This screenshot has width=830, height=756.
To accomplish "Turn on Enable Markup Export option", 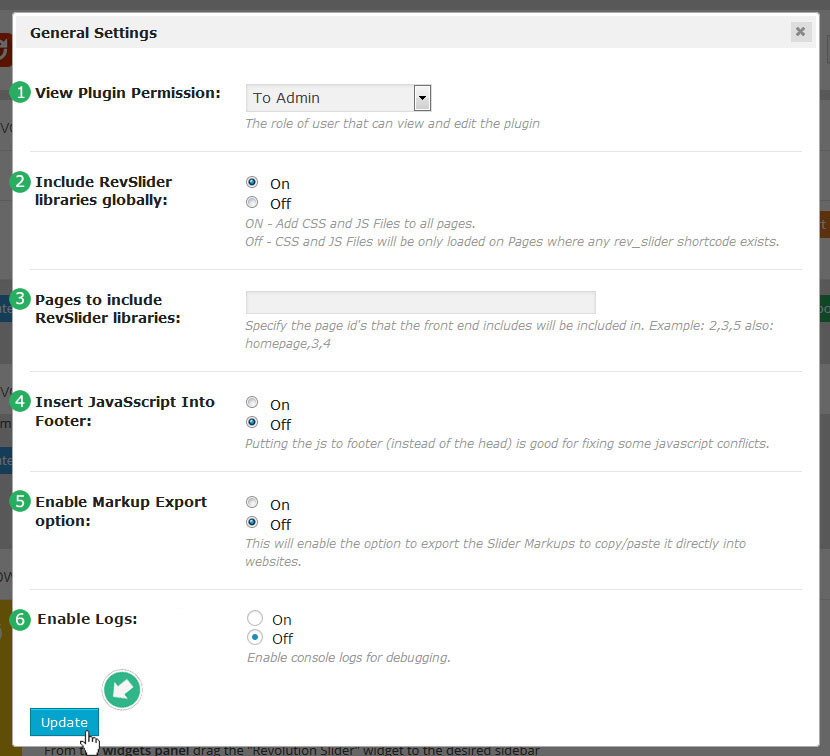I will (252, 504).
